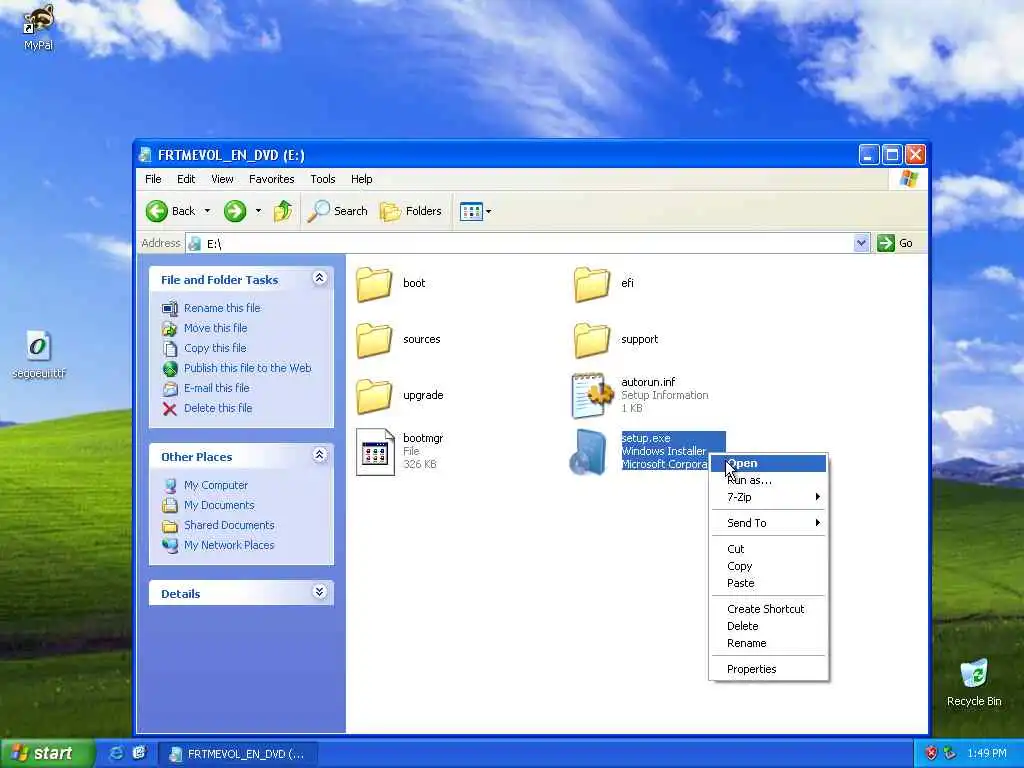This screenshot has width=1024, height=768.
Task: Click the second quick launch icon
Action: coord(139,753)
